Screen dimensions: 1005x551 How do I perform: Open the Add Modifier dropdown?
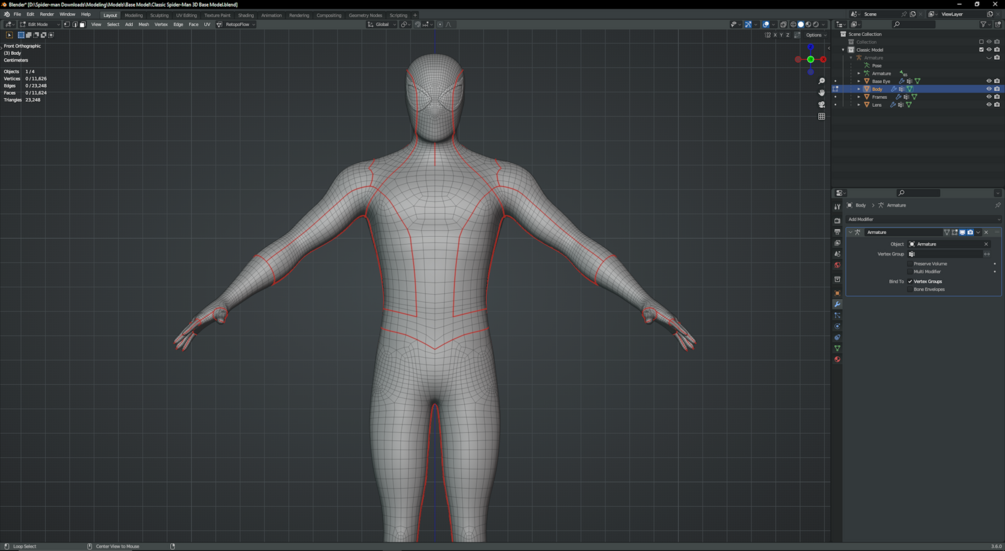pos(920,219)
